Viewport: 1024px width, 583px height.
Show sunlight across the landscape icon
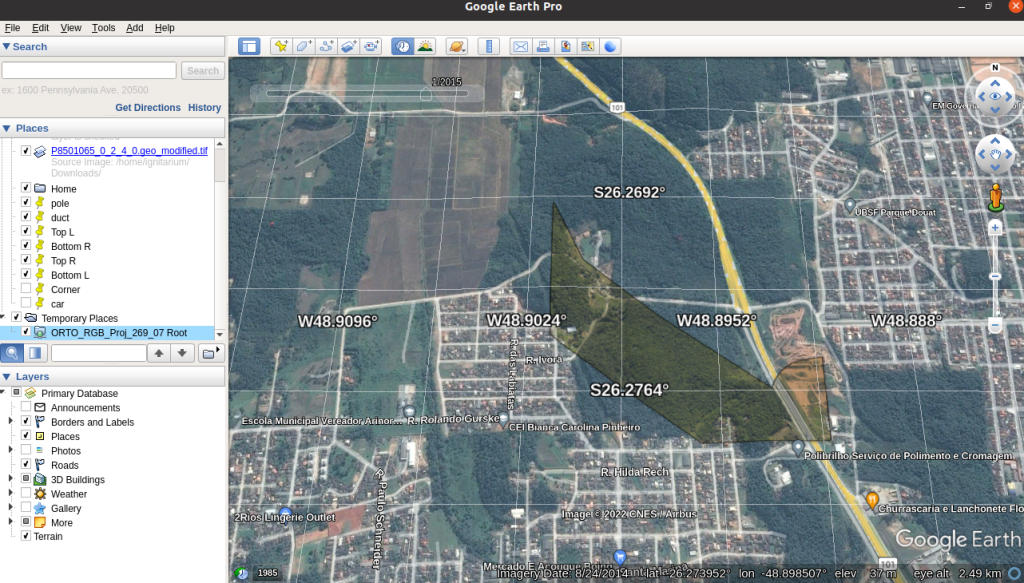click(x=425, y=46)
